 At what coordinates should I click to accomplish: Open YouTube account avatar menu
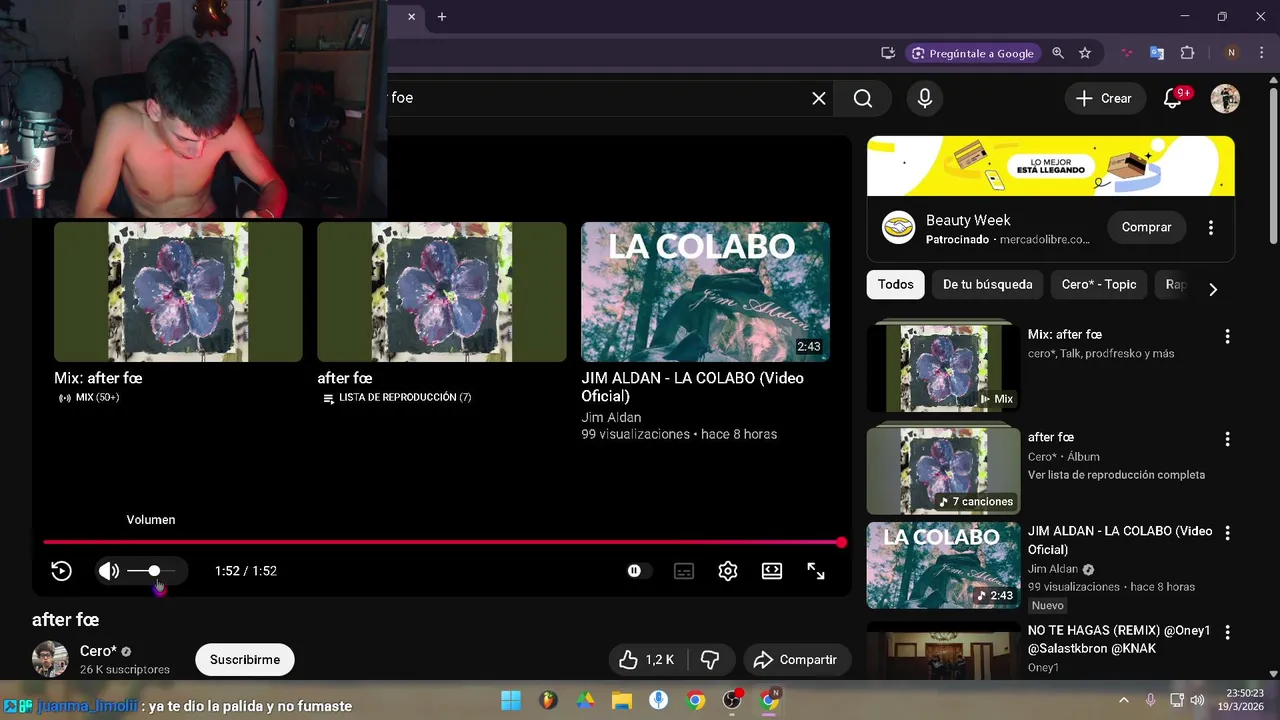click(1225, 98)
